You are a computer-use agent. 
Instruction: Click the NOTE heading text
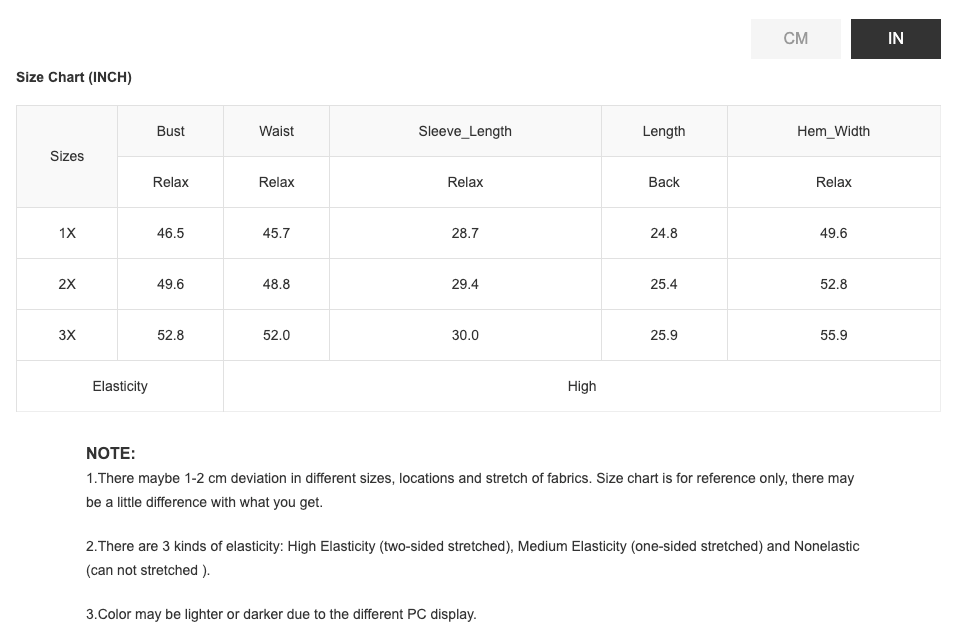tap(111, 453)
